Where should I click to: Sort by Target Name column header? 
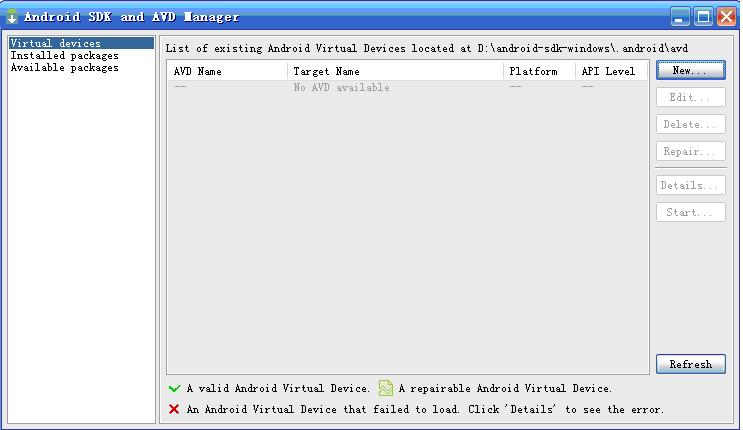click(395, 71)
